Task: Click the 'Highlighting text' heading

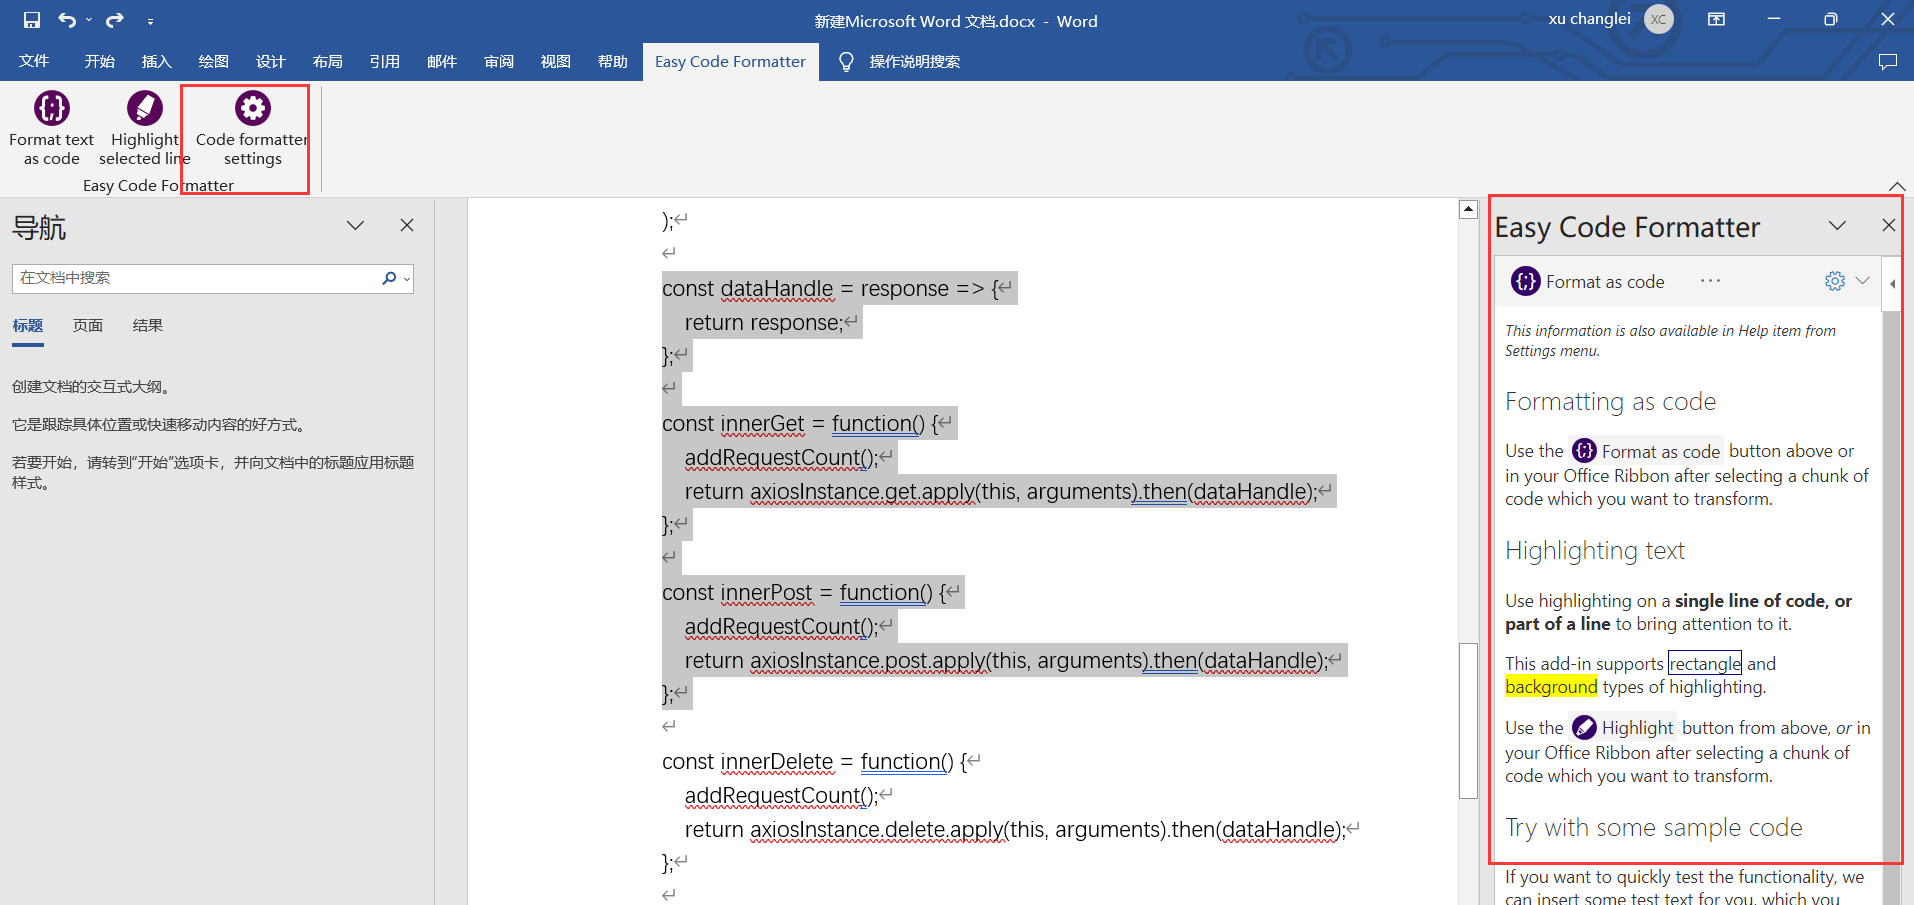Action: [x=1595, y=551]
